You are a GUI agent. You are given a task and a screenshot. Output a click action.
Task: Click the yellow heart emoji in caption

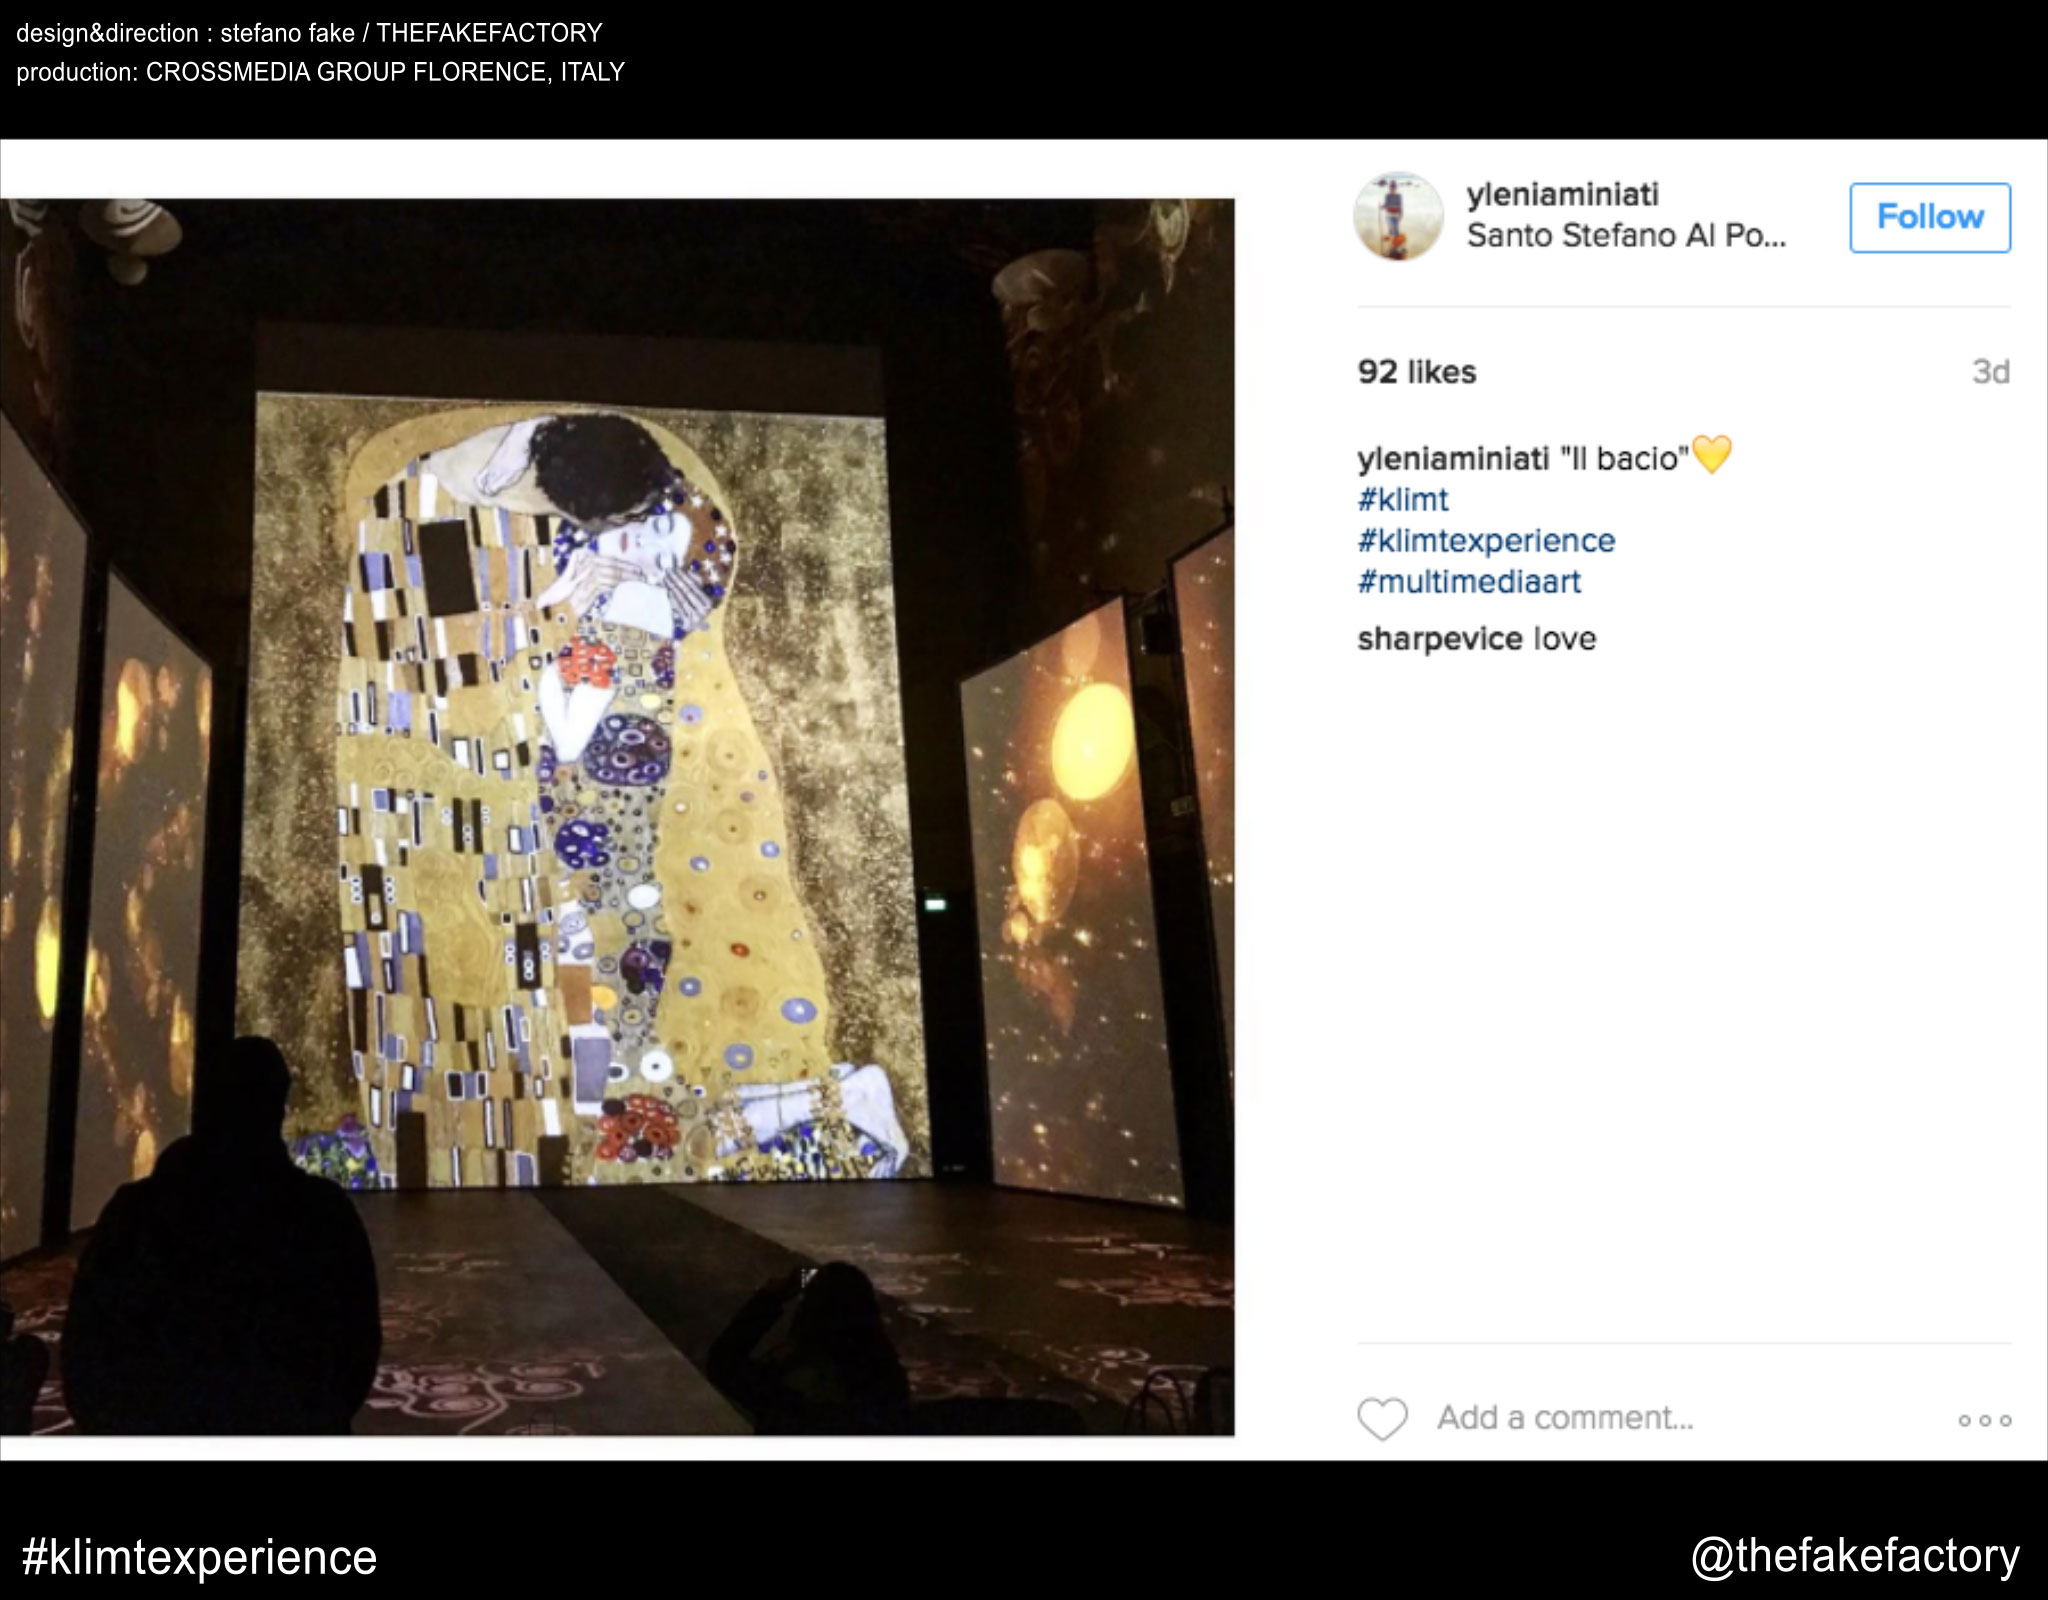[1711, 456]
